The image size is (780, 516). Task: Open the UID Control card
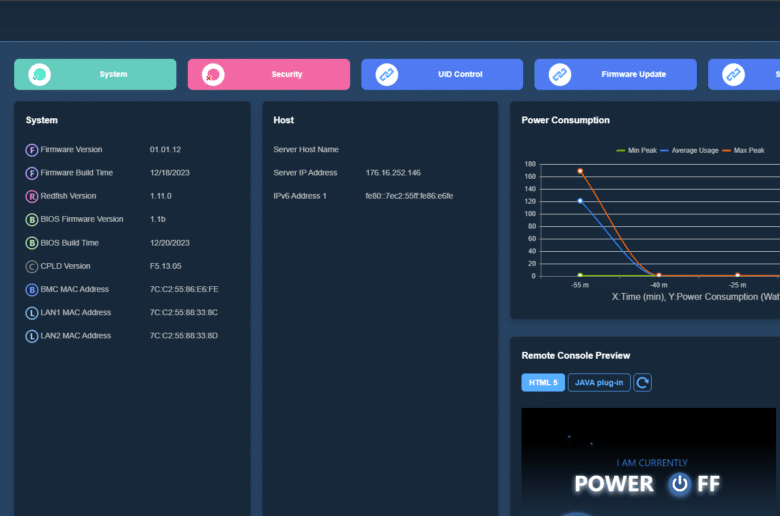442,74
